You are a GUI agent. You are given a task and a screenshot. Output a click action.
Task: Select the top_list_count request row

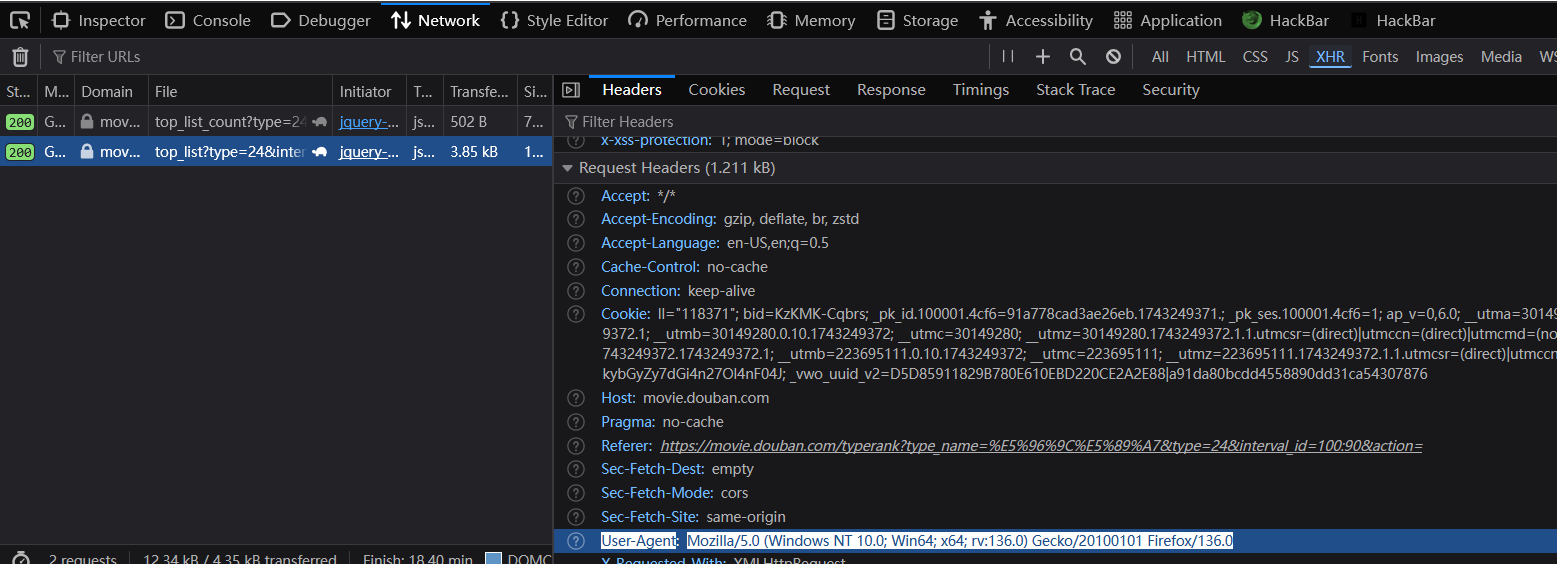click(x=230, y=122)
